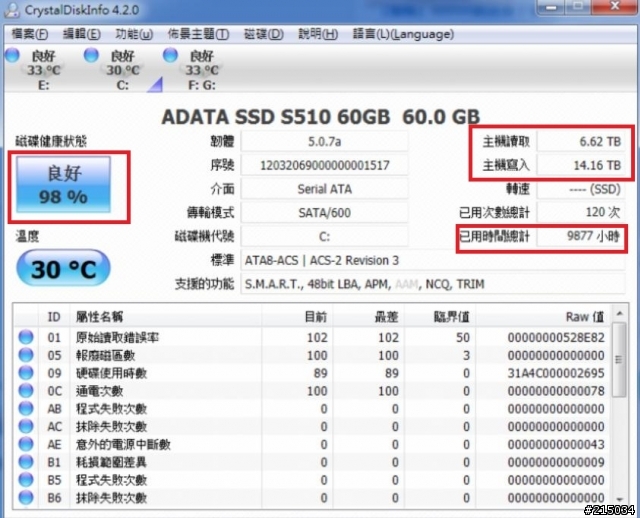Click the standard field ATA8-ACS | ACS-2 Revision 3

coord(433,260)
